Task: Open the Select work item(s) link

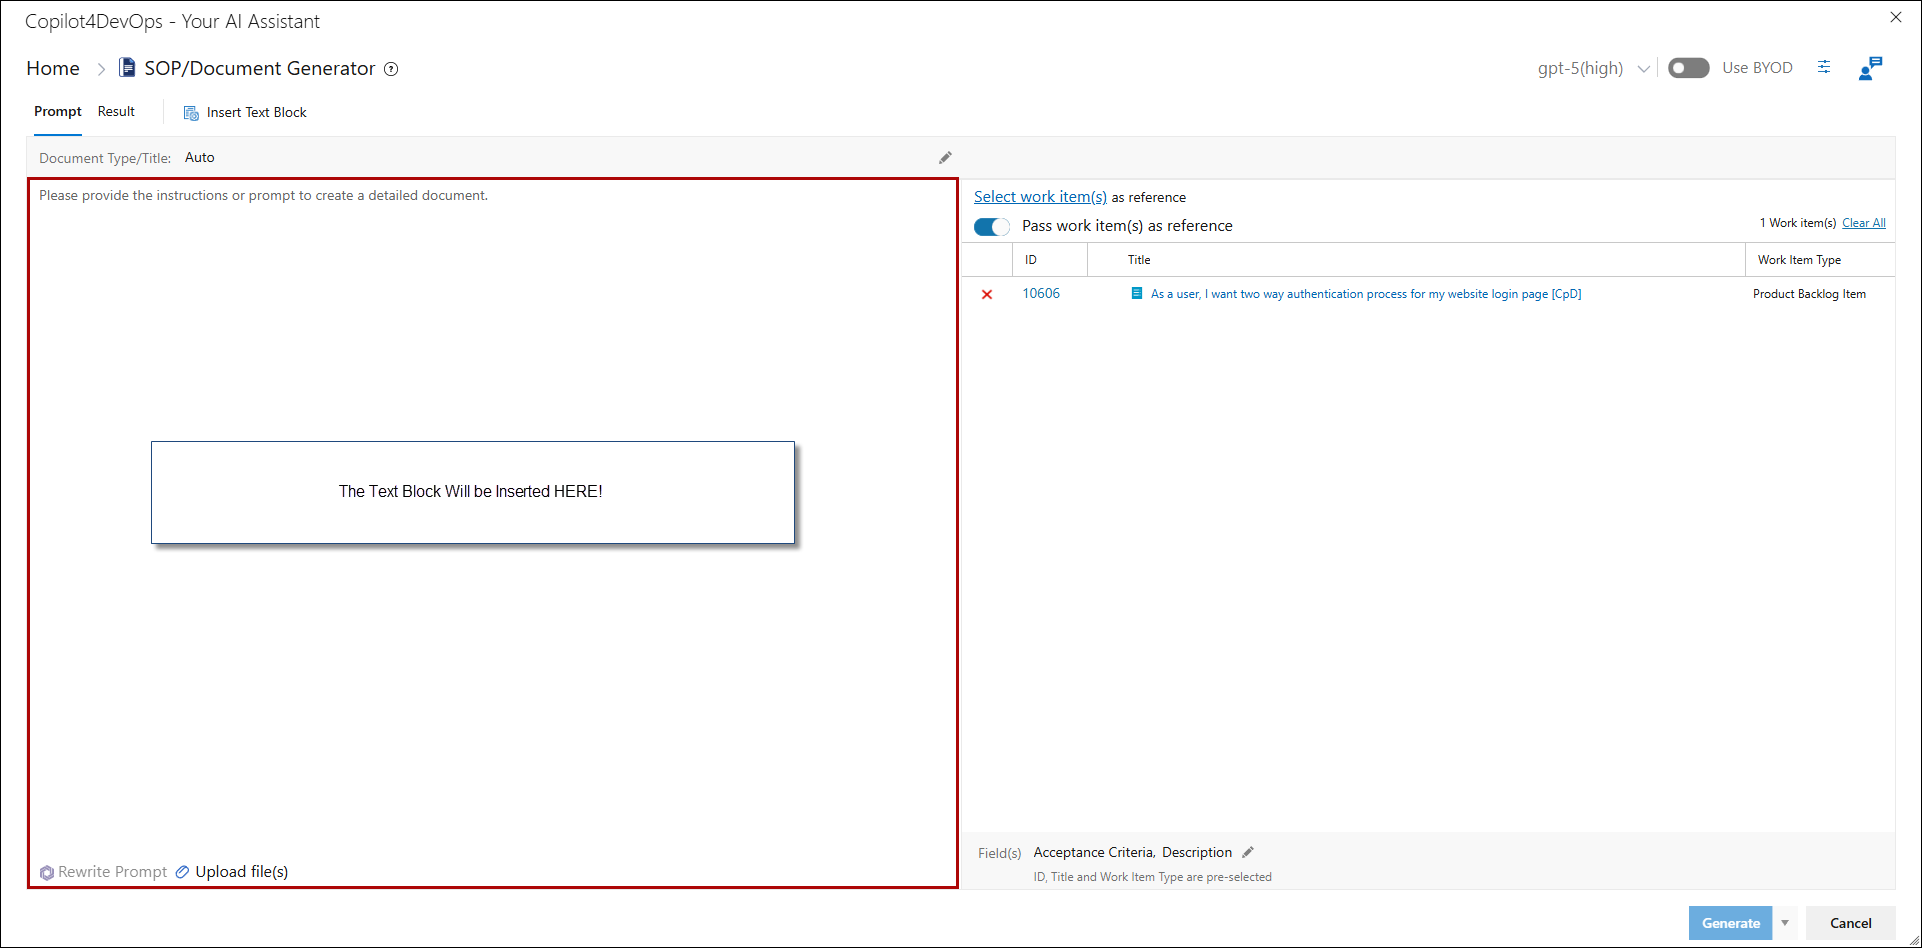Action: (1040, 197)
